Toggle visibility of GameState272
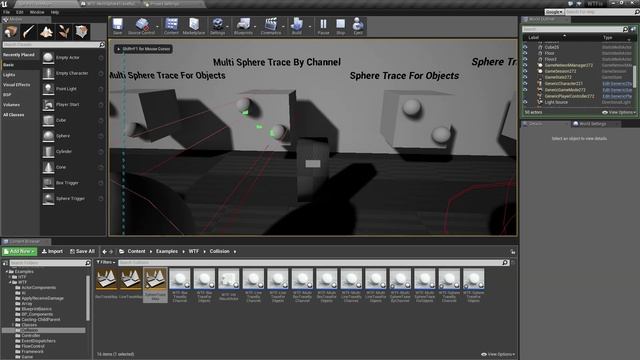The image size is (640, 360). (x=525, y=77)
